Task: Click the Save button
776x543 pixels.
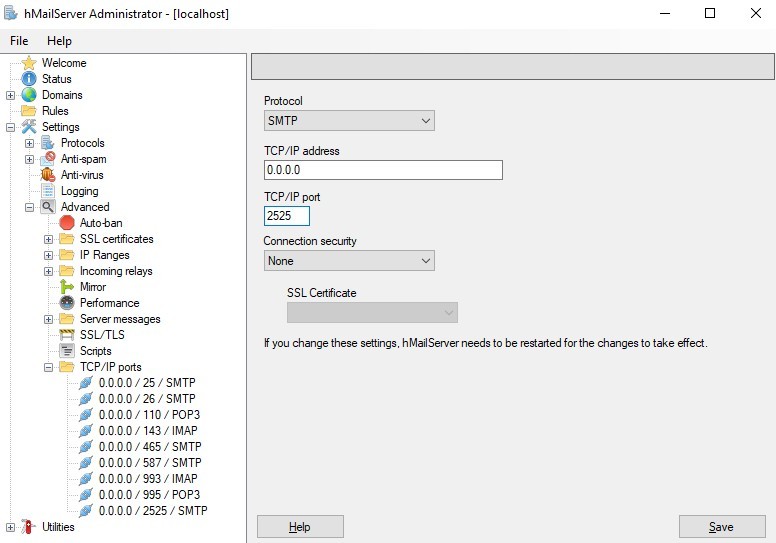Action: tap(722, 527)
